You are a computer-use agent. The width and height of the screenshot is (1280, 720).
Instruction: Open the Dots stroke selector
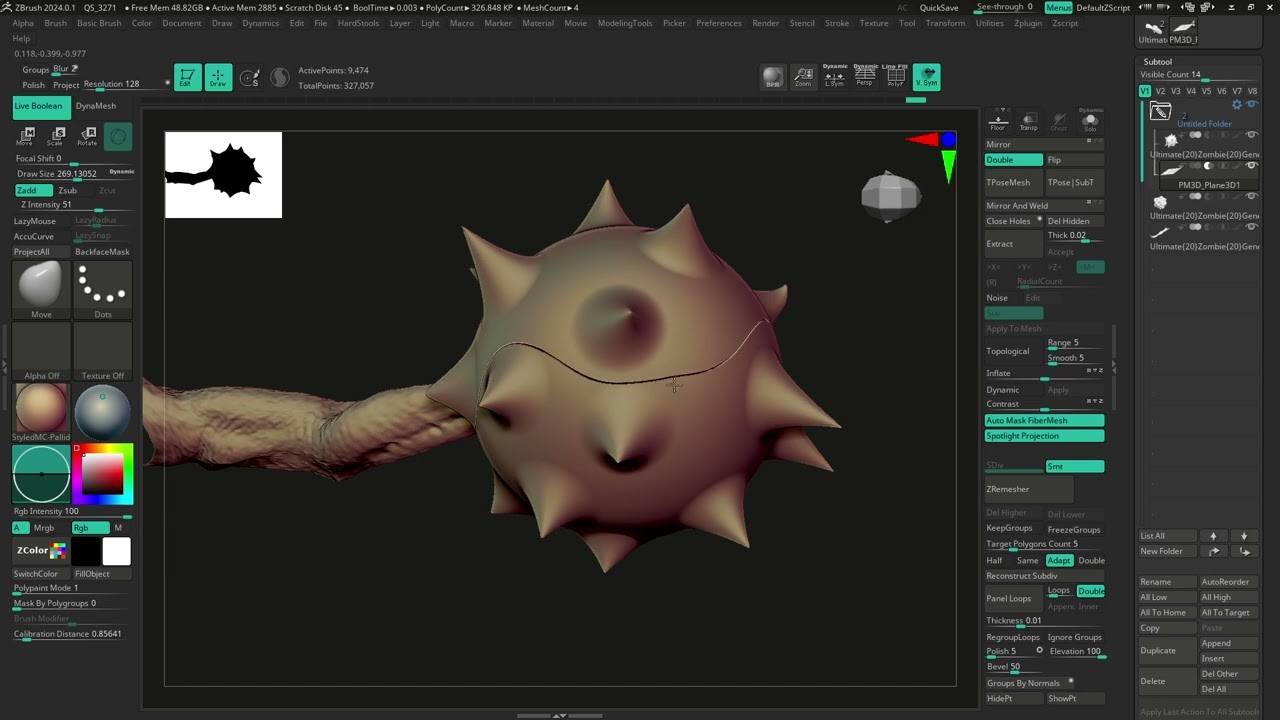pos(103,290)
